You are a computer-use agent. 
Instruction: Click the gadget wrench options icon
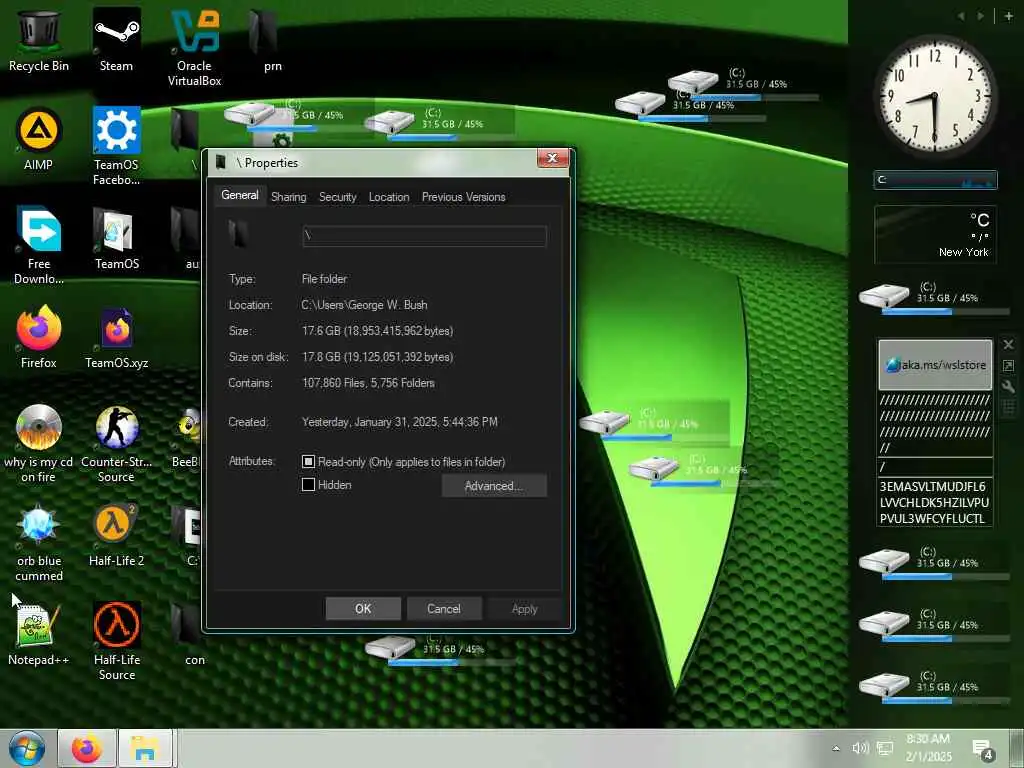click(1008, 387)
